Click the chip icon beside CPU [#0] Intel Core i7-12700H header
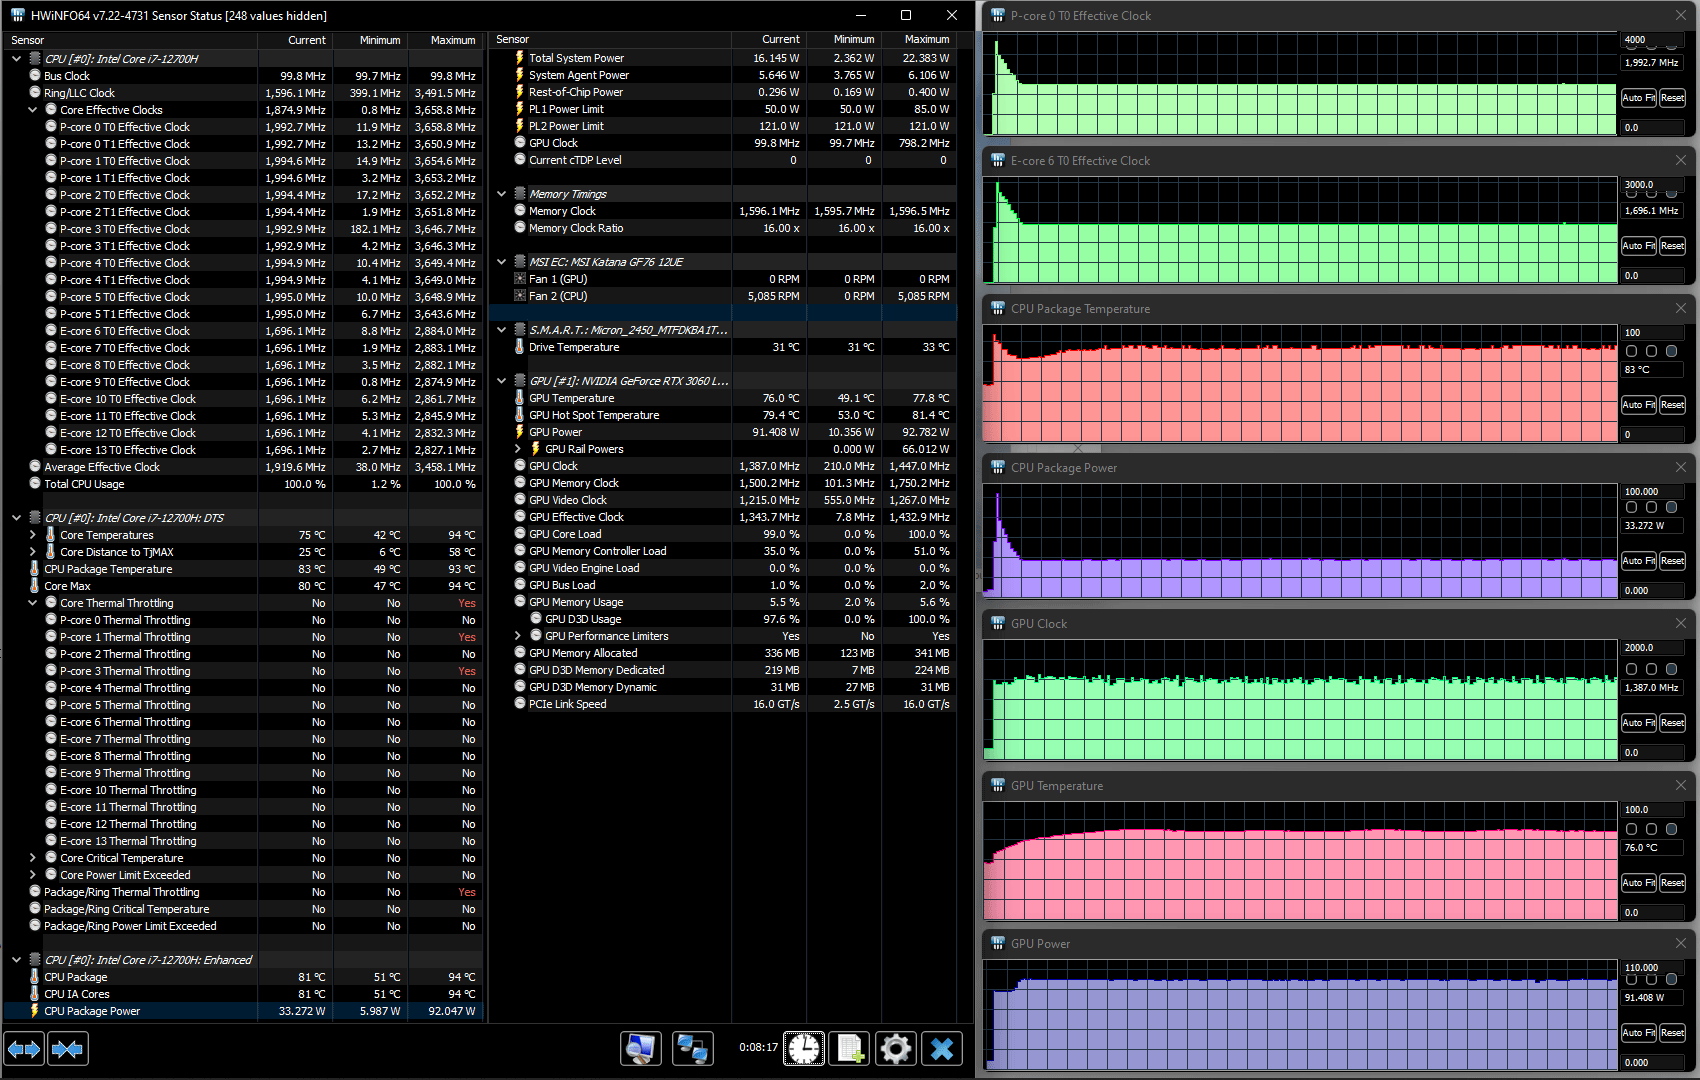This screenshot has height=1080, width=1700. click(35, 58)
